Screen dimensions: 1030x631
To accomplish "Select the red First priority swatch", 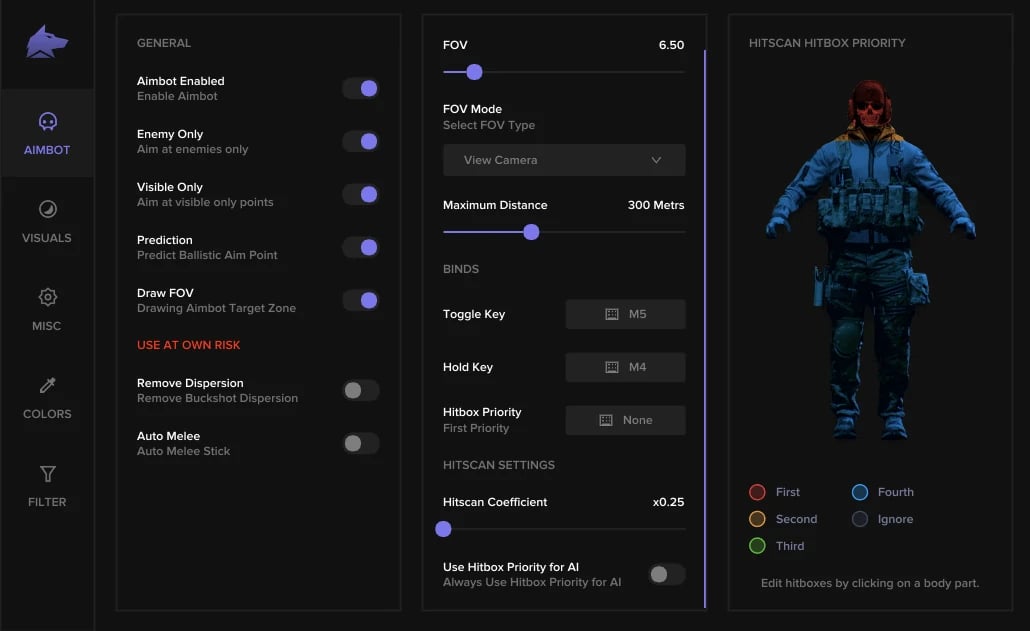I will [757, 492].
